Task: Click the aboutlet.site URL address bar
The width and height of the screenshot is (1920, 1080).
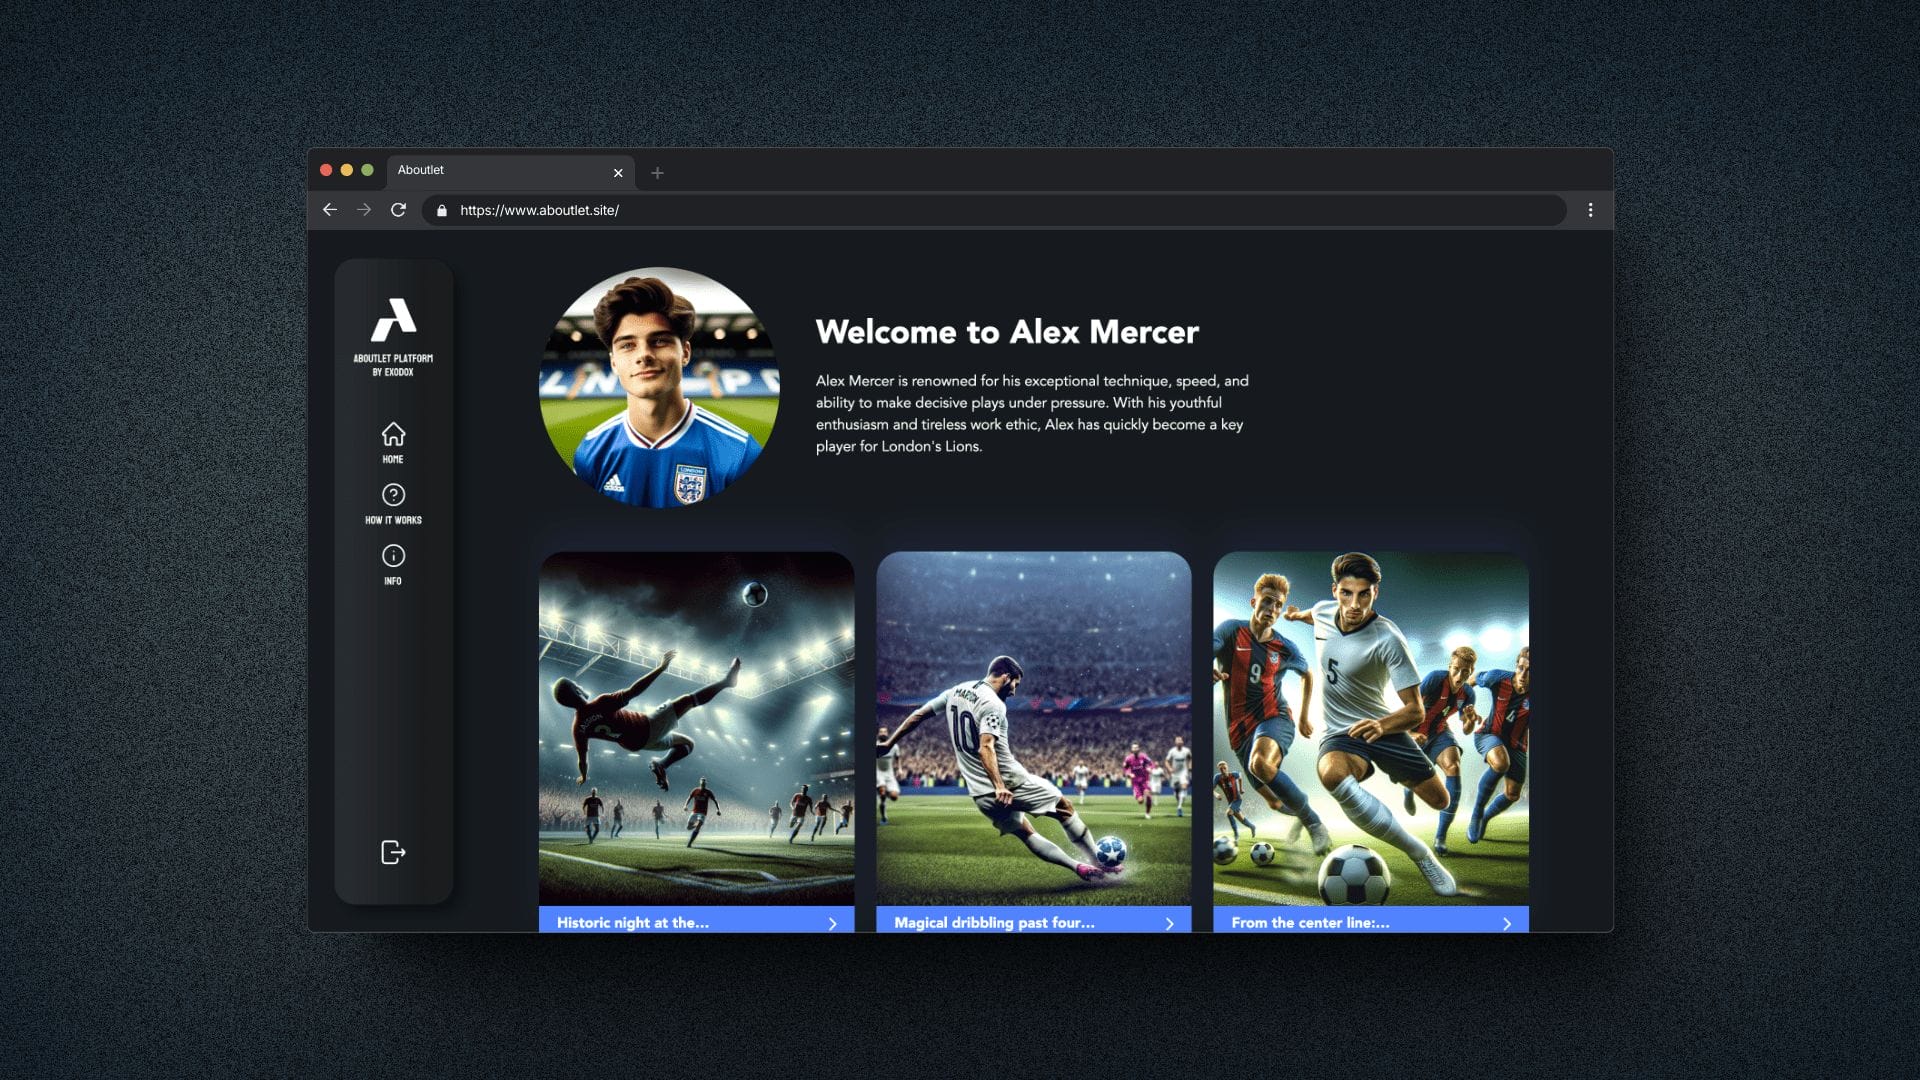Action: click(900, 210)
